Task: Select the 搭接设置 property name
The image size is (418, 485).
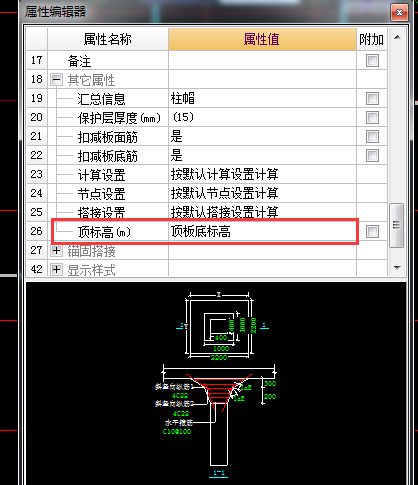Action: point(101,213)
